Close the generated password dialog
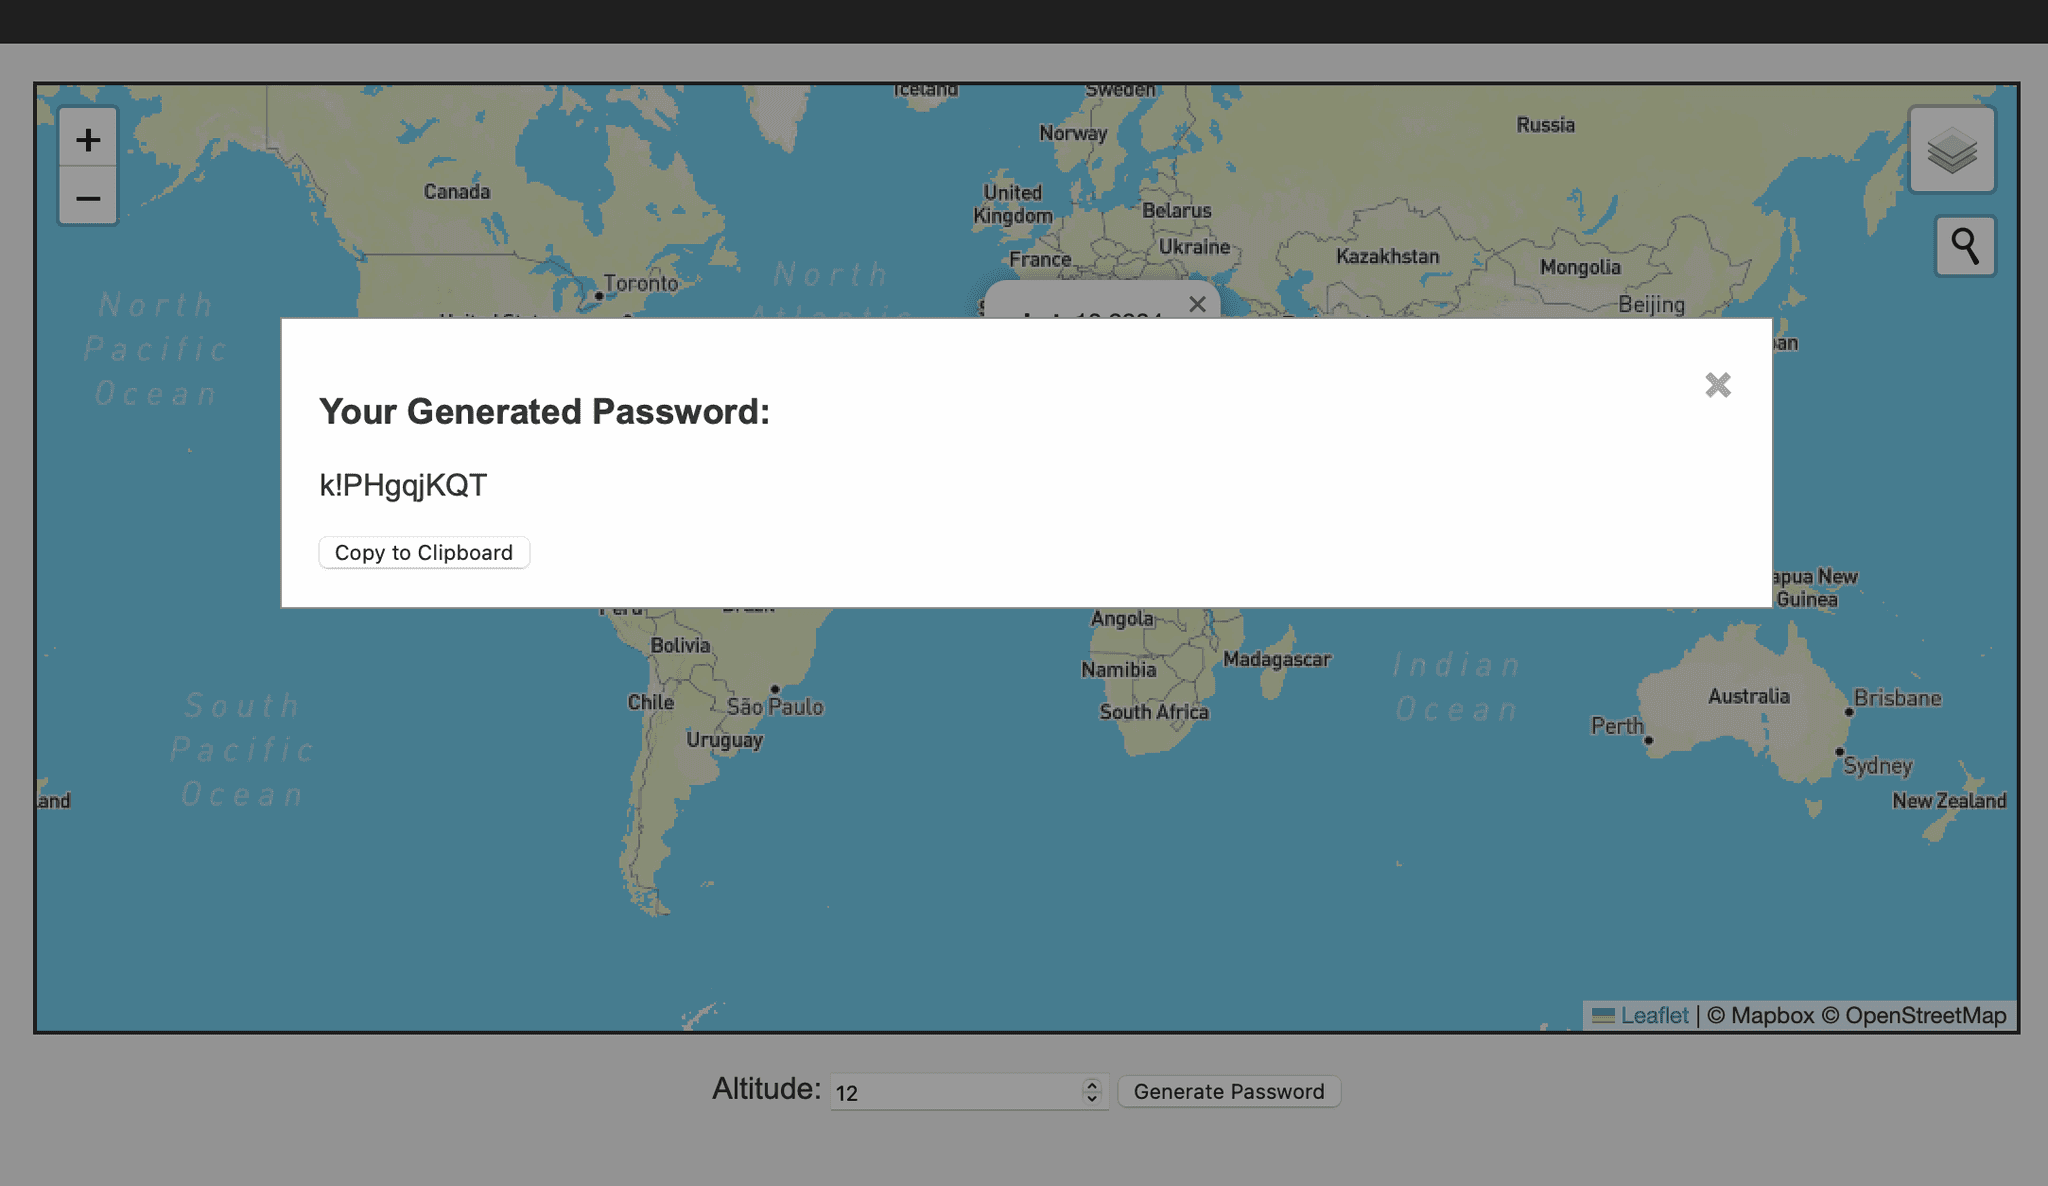The image size is (2048, 1186). [x=1717, y=385]
